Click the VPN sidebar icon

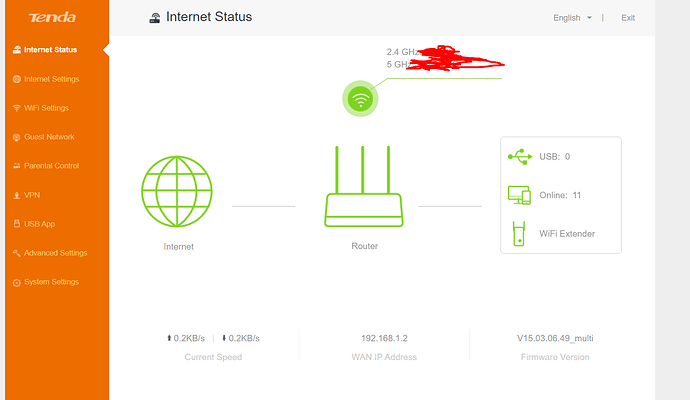16,195
